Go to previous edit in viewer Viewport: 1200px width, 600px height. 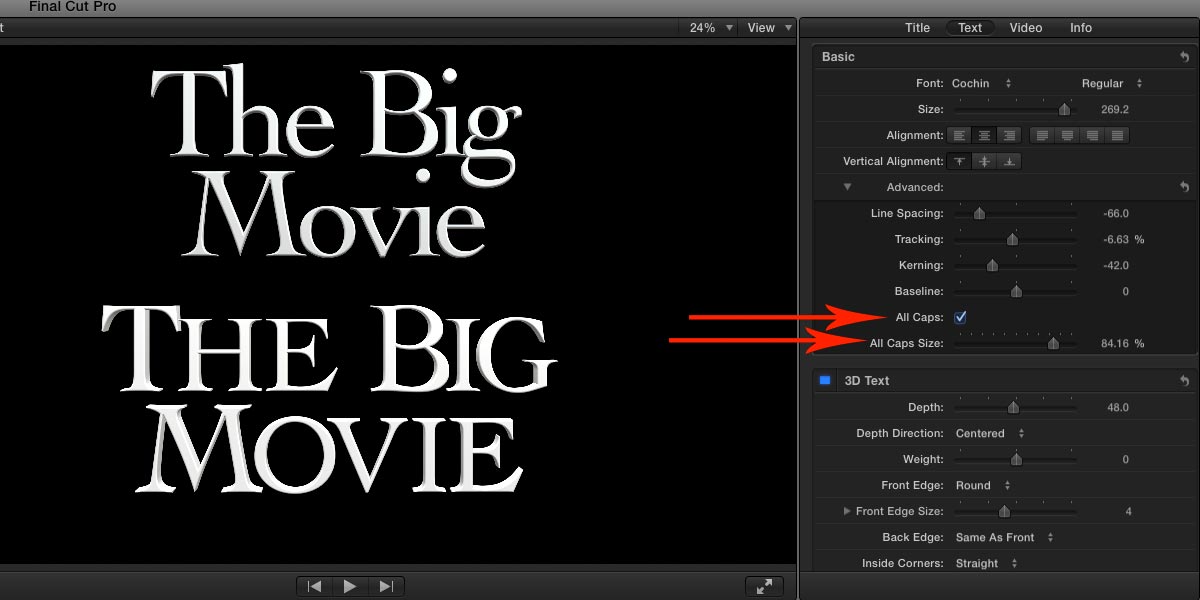(x=314, y=586)
